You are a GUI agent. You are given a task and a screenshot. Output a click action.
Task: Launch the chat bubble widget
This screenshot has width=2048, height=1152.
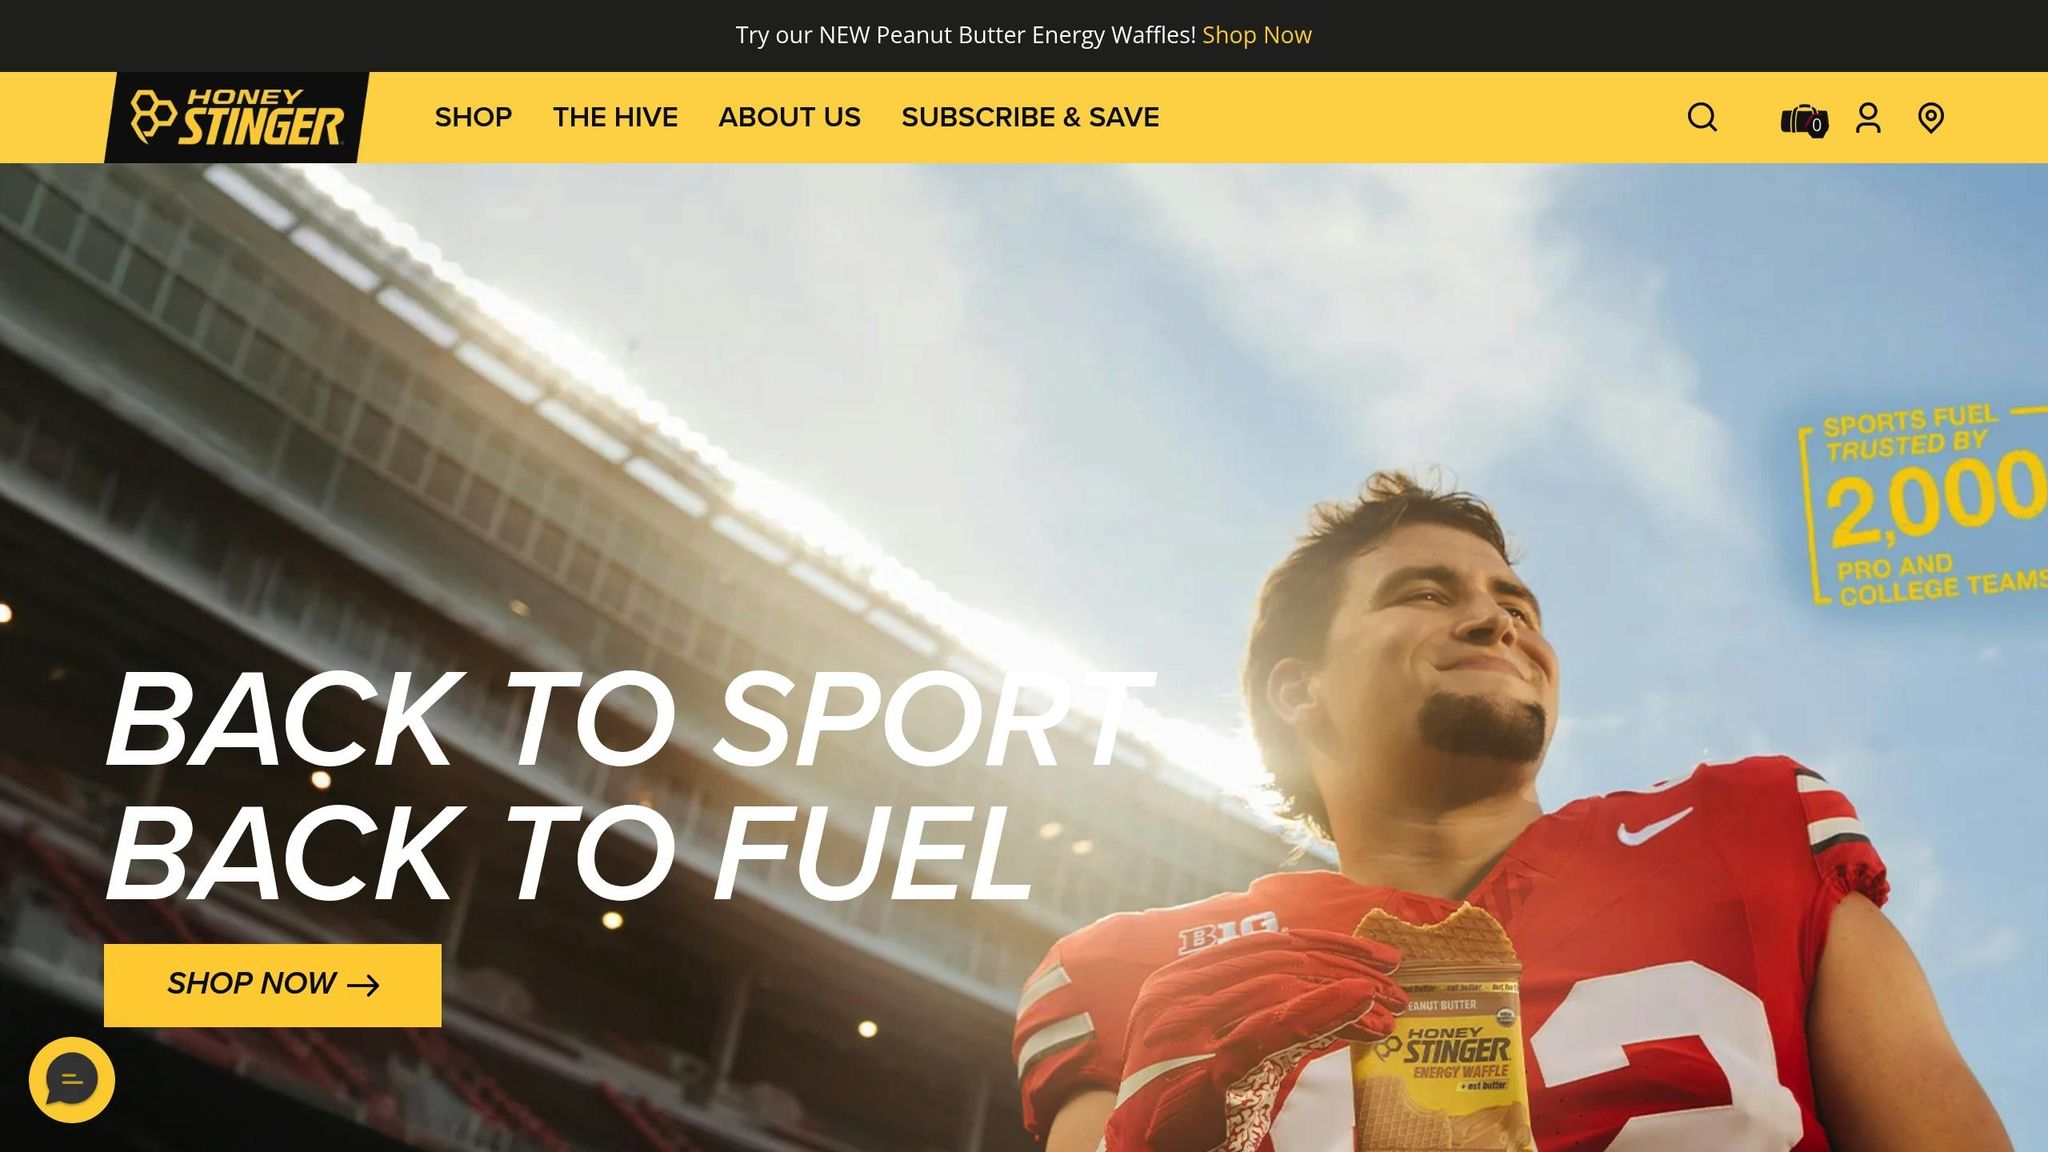pos(72,1080)
